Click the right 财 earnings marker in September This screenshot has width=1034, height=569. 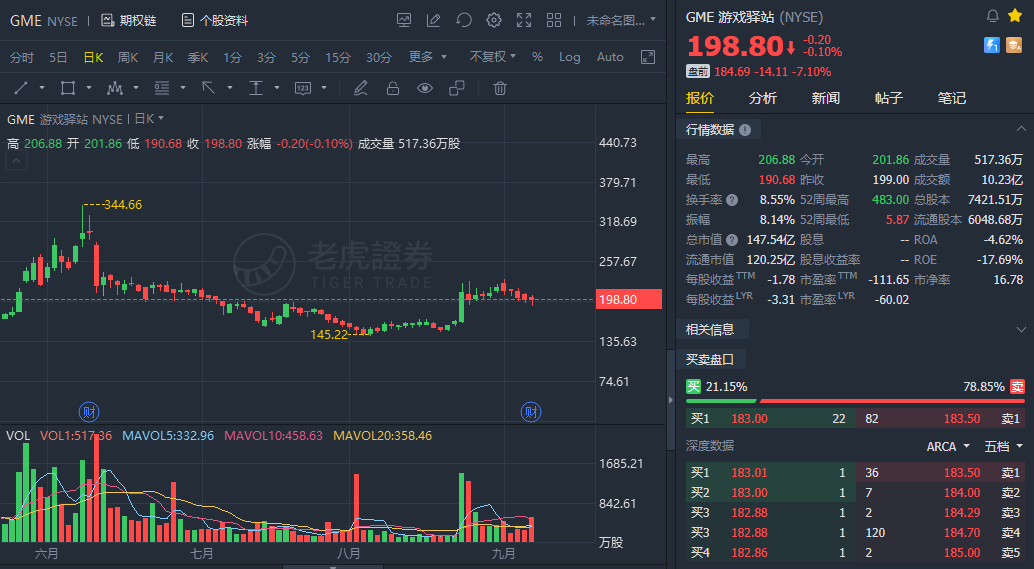coord(531,412)
